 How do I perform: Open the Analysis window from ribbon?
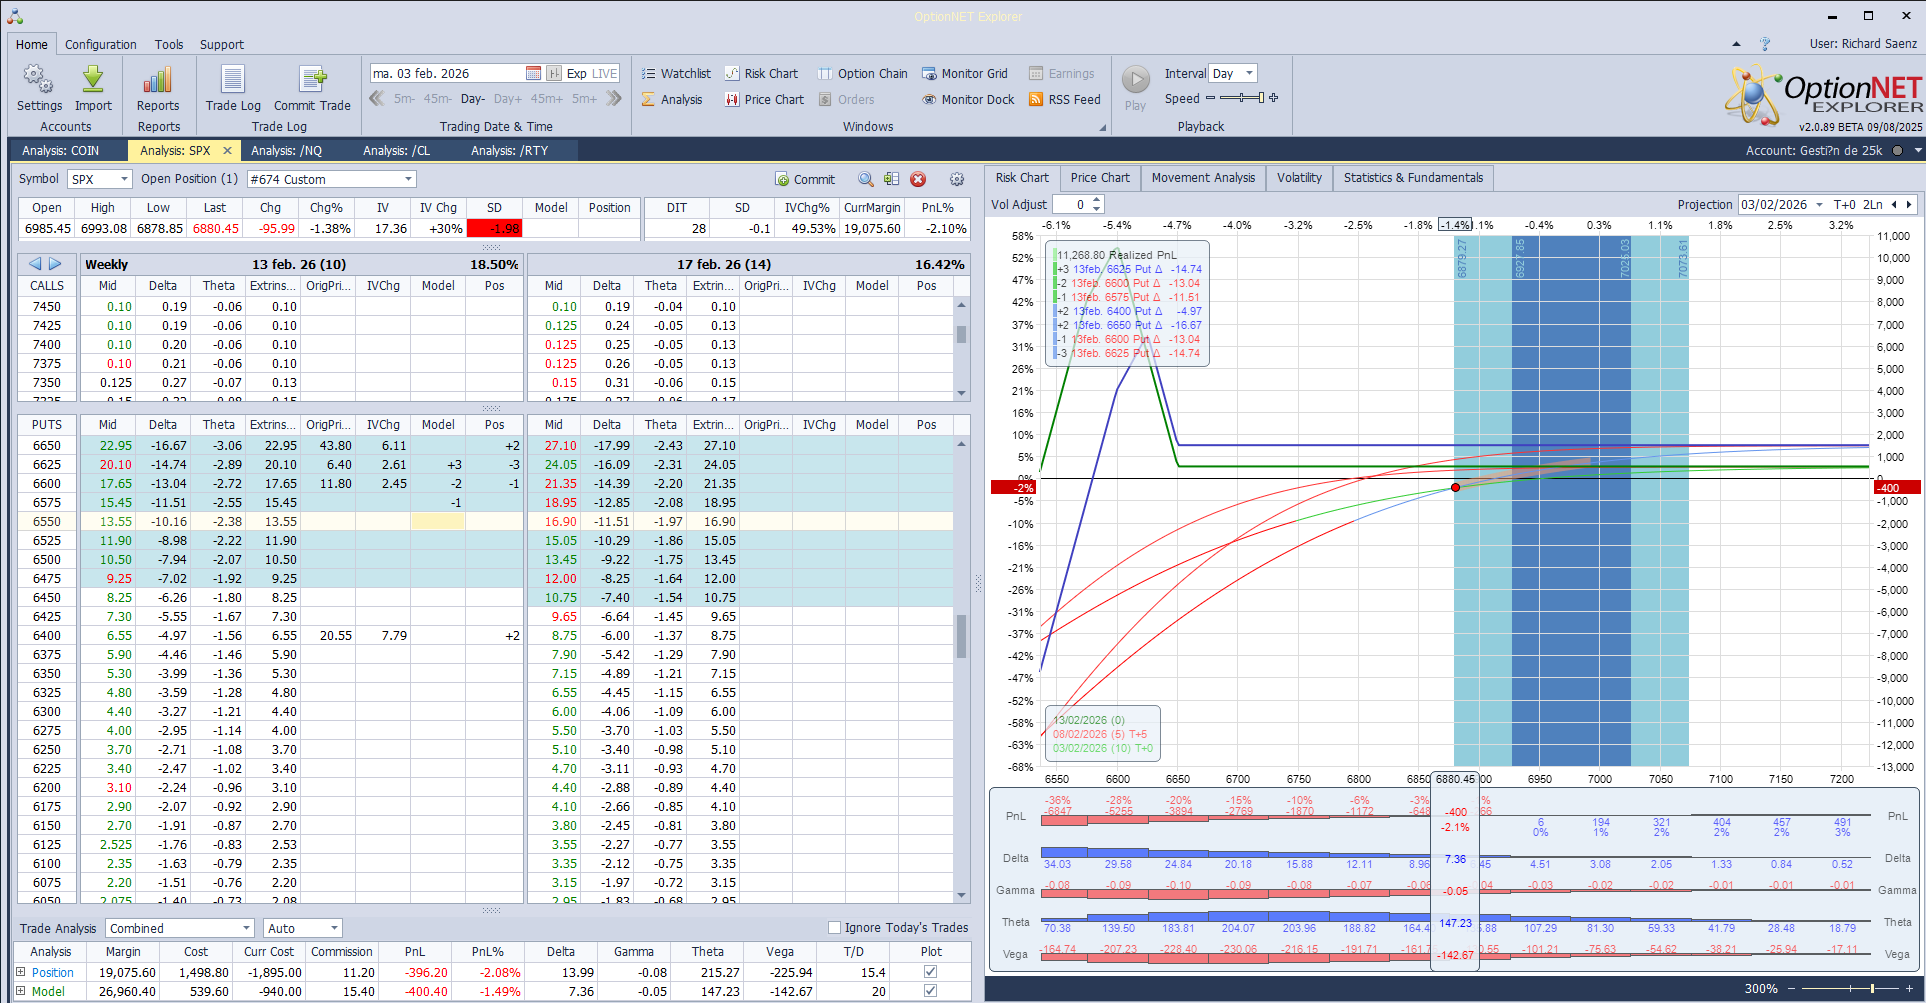tap(672, 99)
